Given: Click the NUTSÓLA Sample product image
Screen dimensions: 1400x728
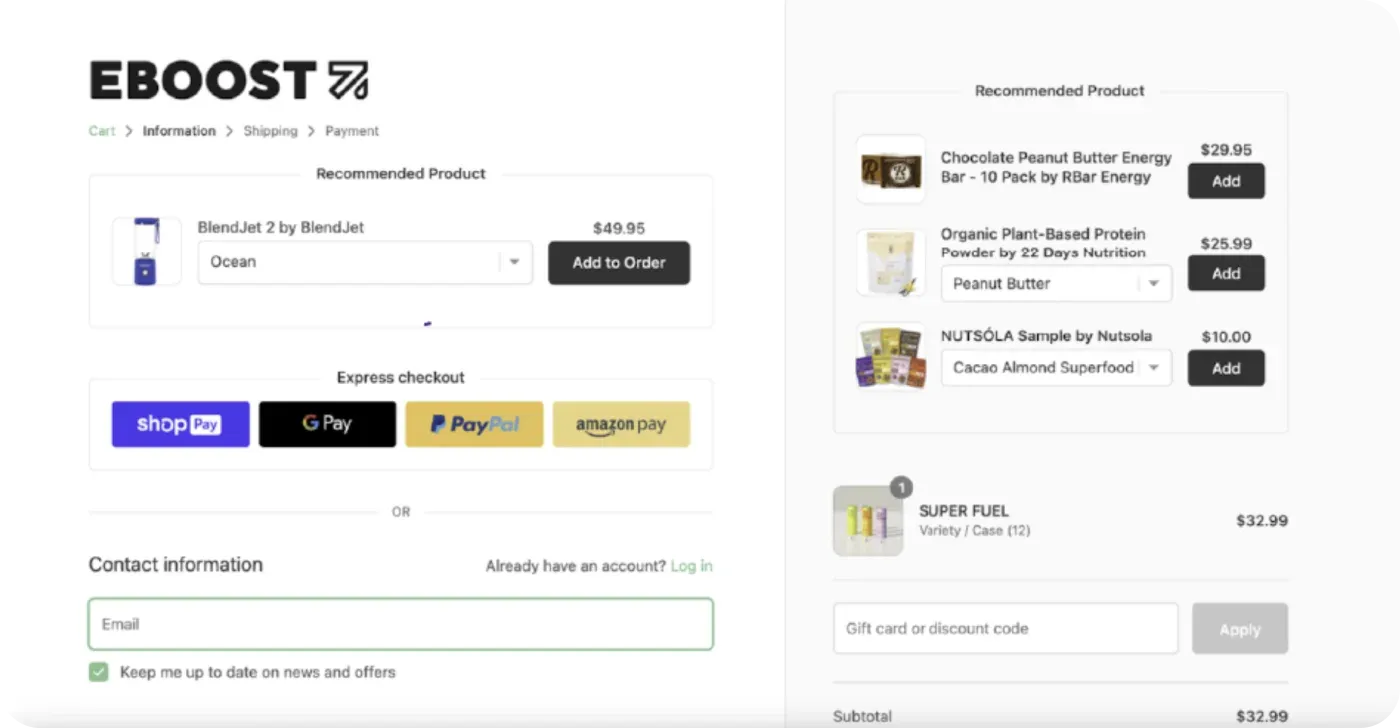Looking at the screenshot, I should (890, 357).
